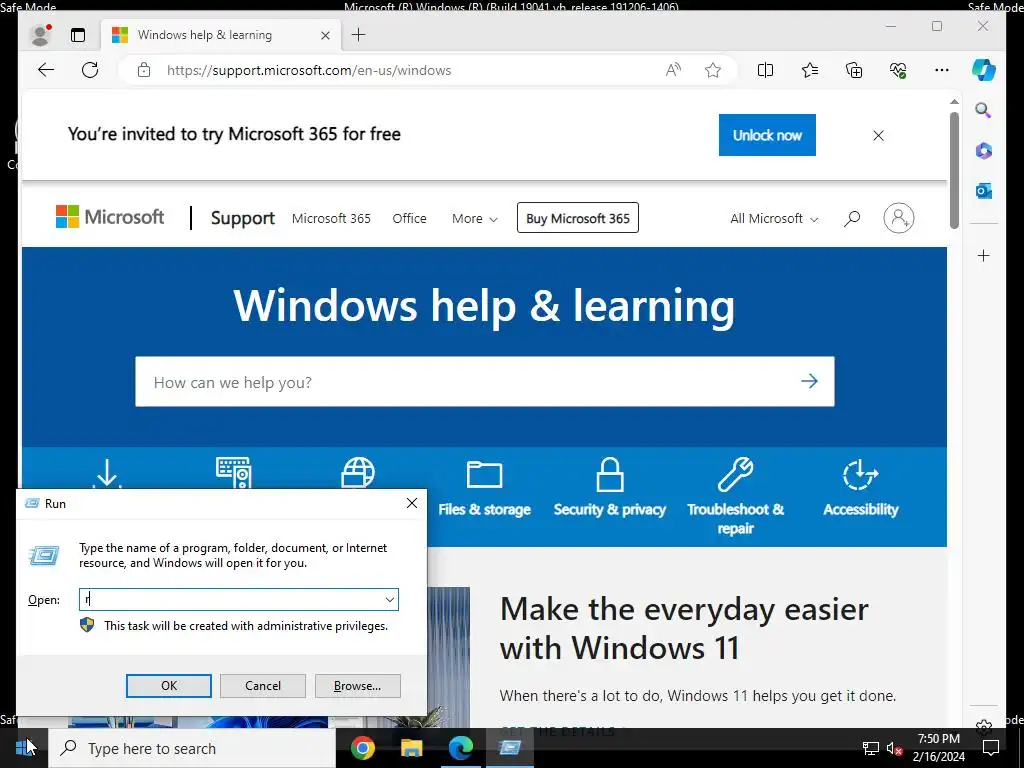Open a new tab with plus button
Viewport: 1024px width, 768px height.
(359, 35)
